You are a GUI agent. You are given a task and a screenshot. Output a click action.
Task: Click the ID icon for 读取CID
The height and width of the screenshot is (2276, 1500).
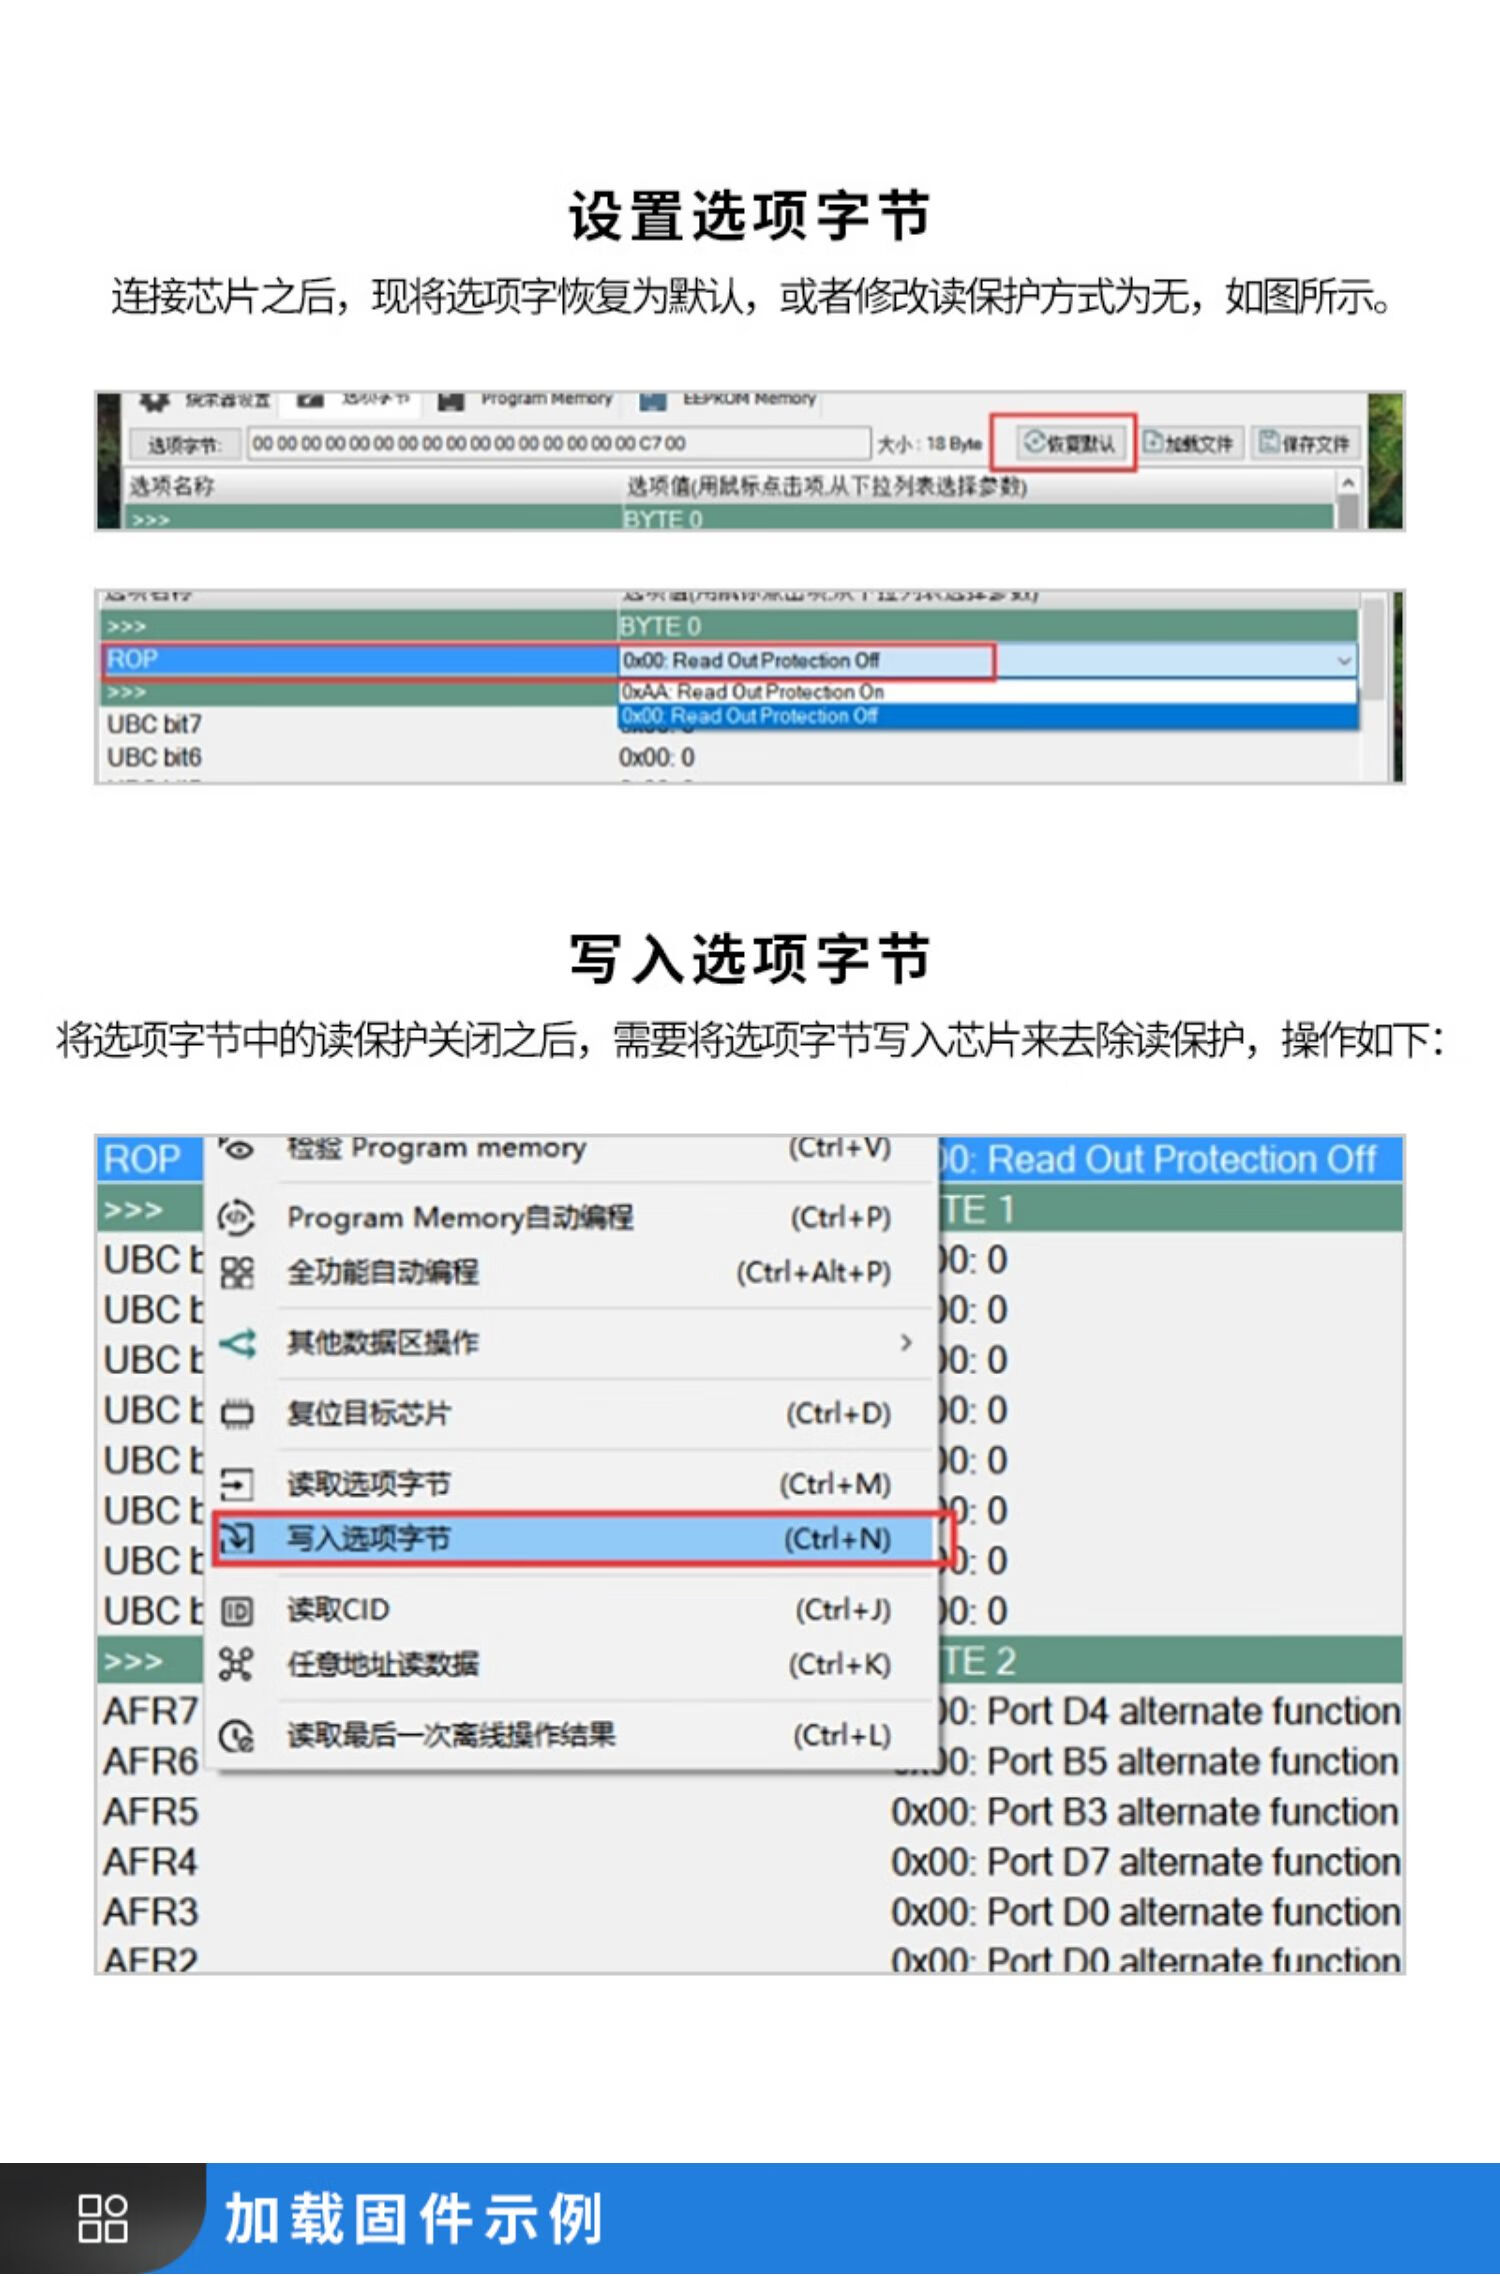pos(237,1611)
